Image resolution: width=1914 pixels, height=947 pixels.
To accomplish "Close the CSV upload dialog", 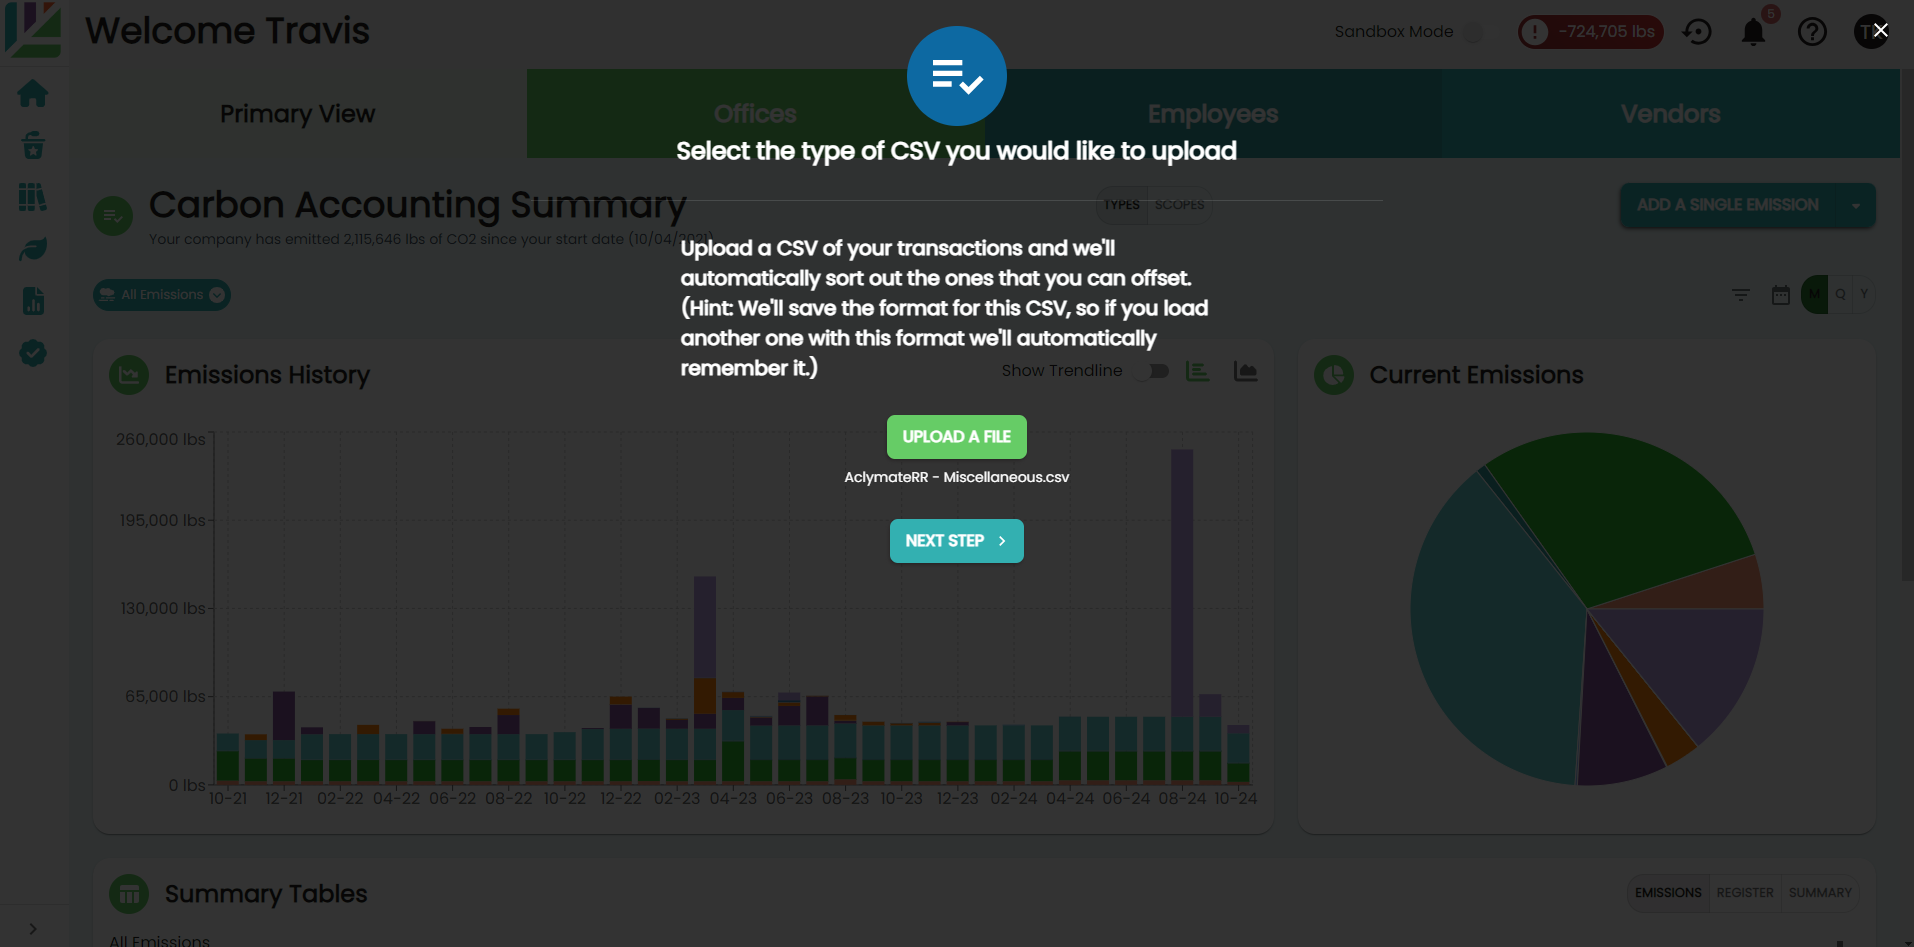I will [x=1881, y=30].
